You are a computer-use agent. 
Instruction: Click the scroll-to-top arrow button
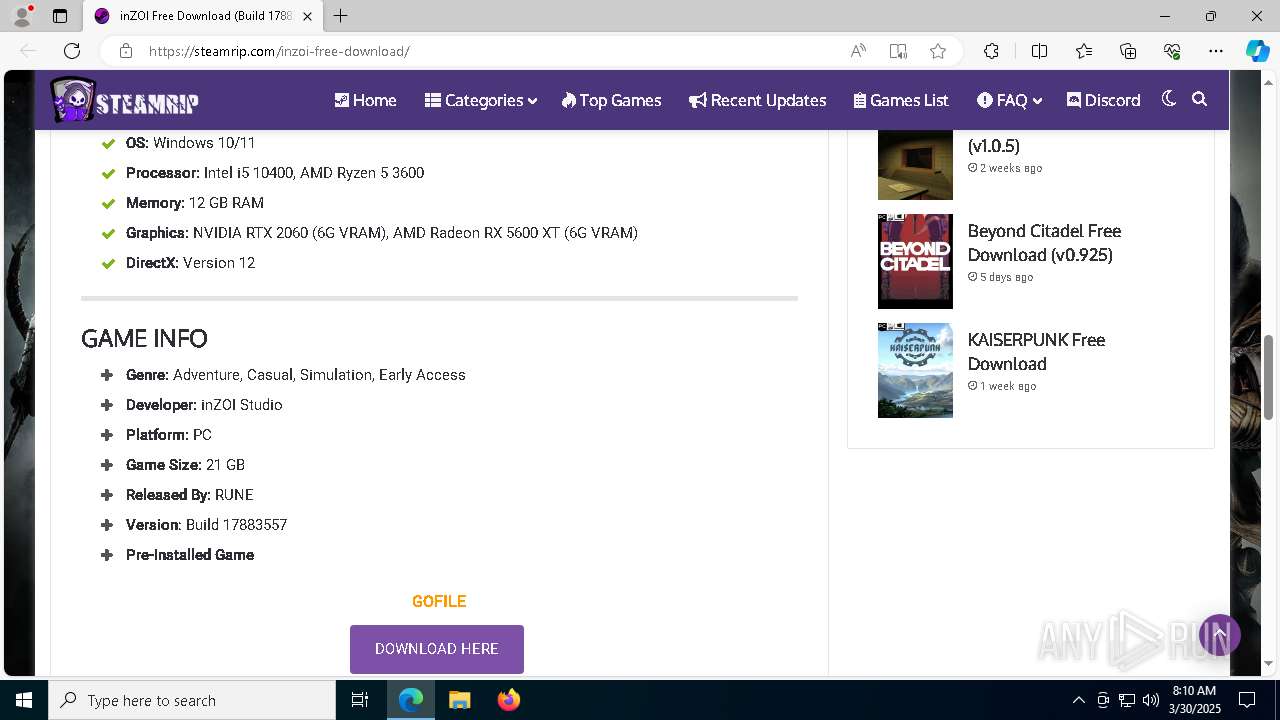click(x=1220, y=635)
